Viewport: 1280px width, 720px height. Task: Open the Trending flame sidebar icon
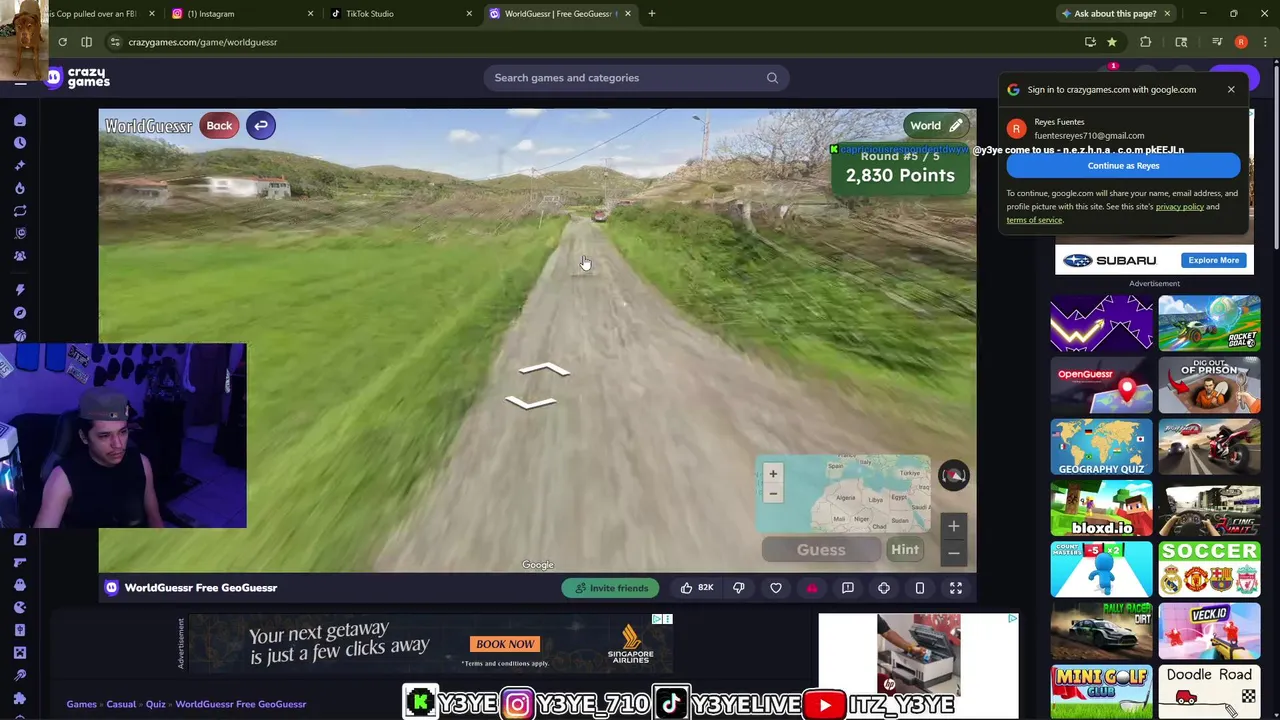point(19,189)
